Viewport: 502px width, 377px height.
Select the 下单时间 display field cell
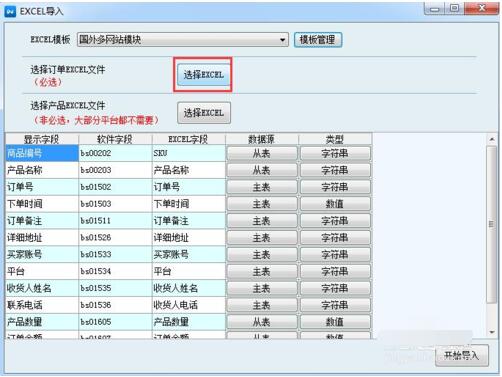[x=42, y=204]
